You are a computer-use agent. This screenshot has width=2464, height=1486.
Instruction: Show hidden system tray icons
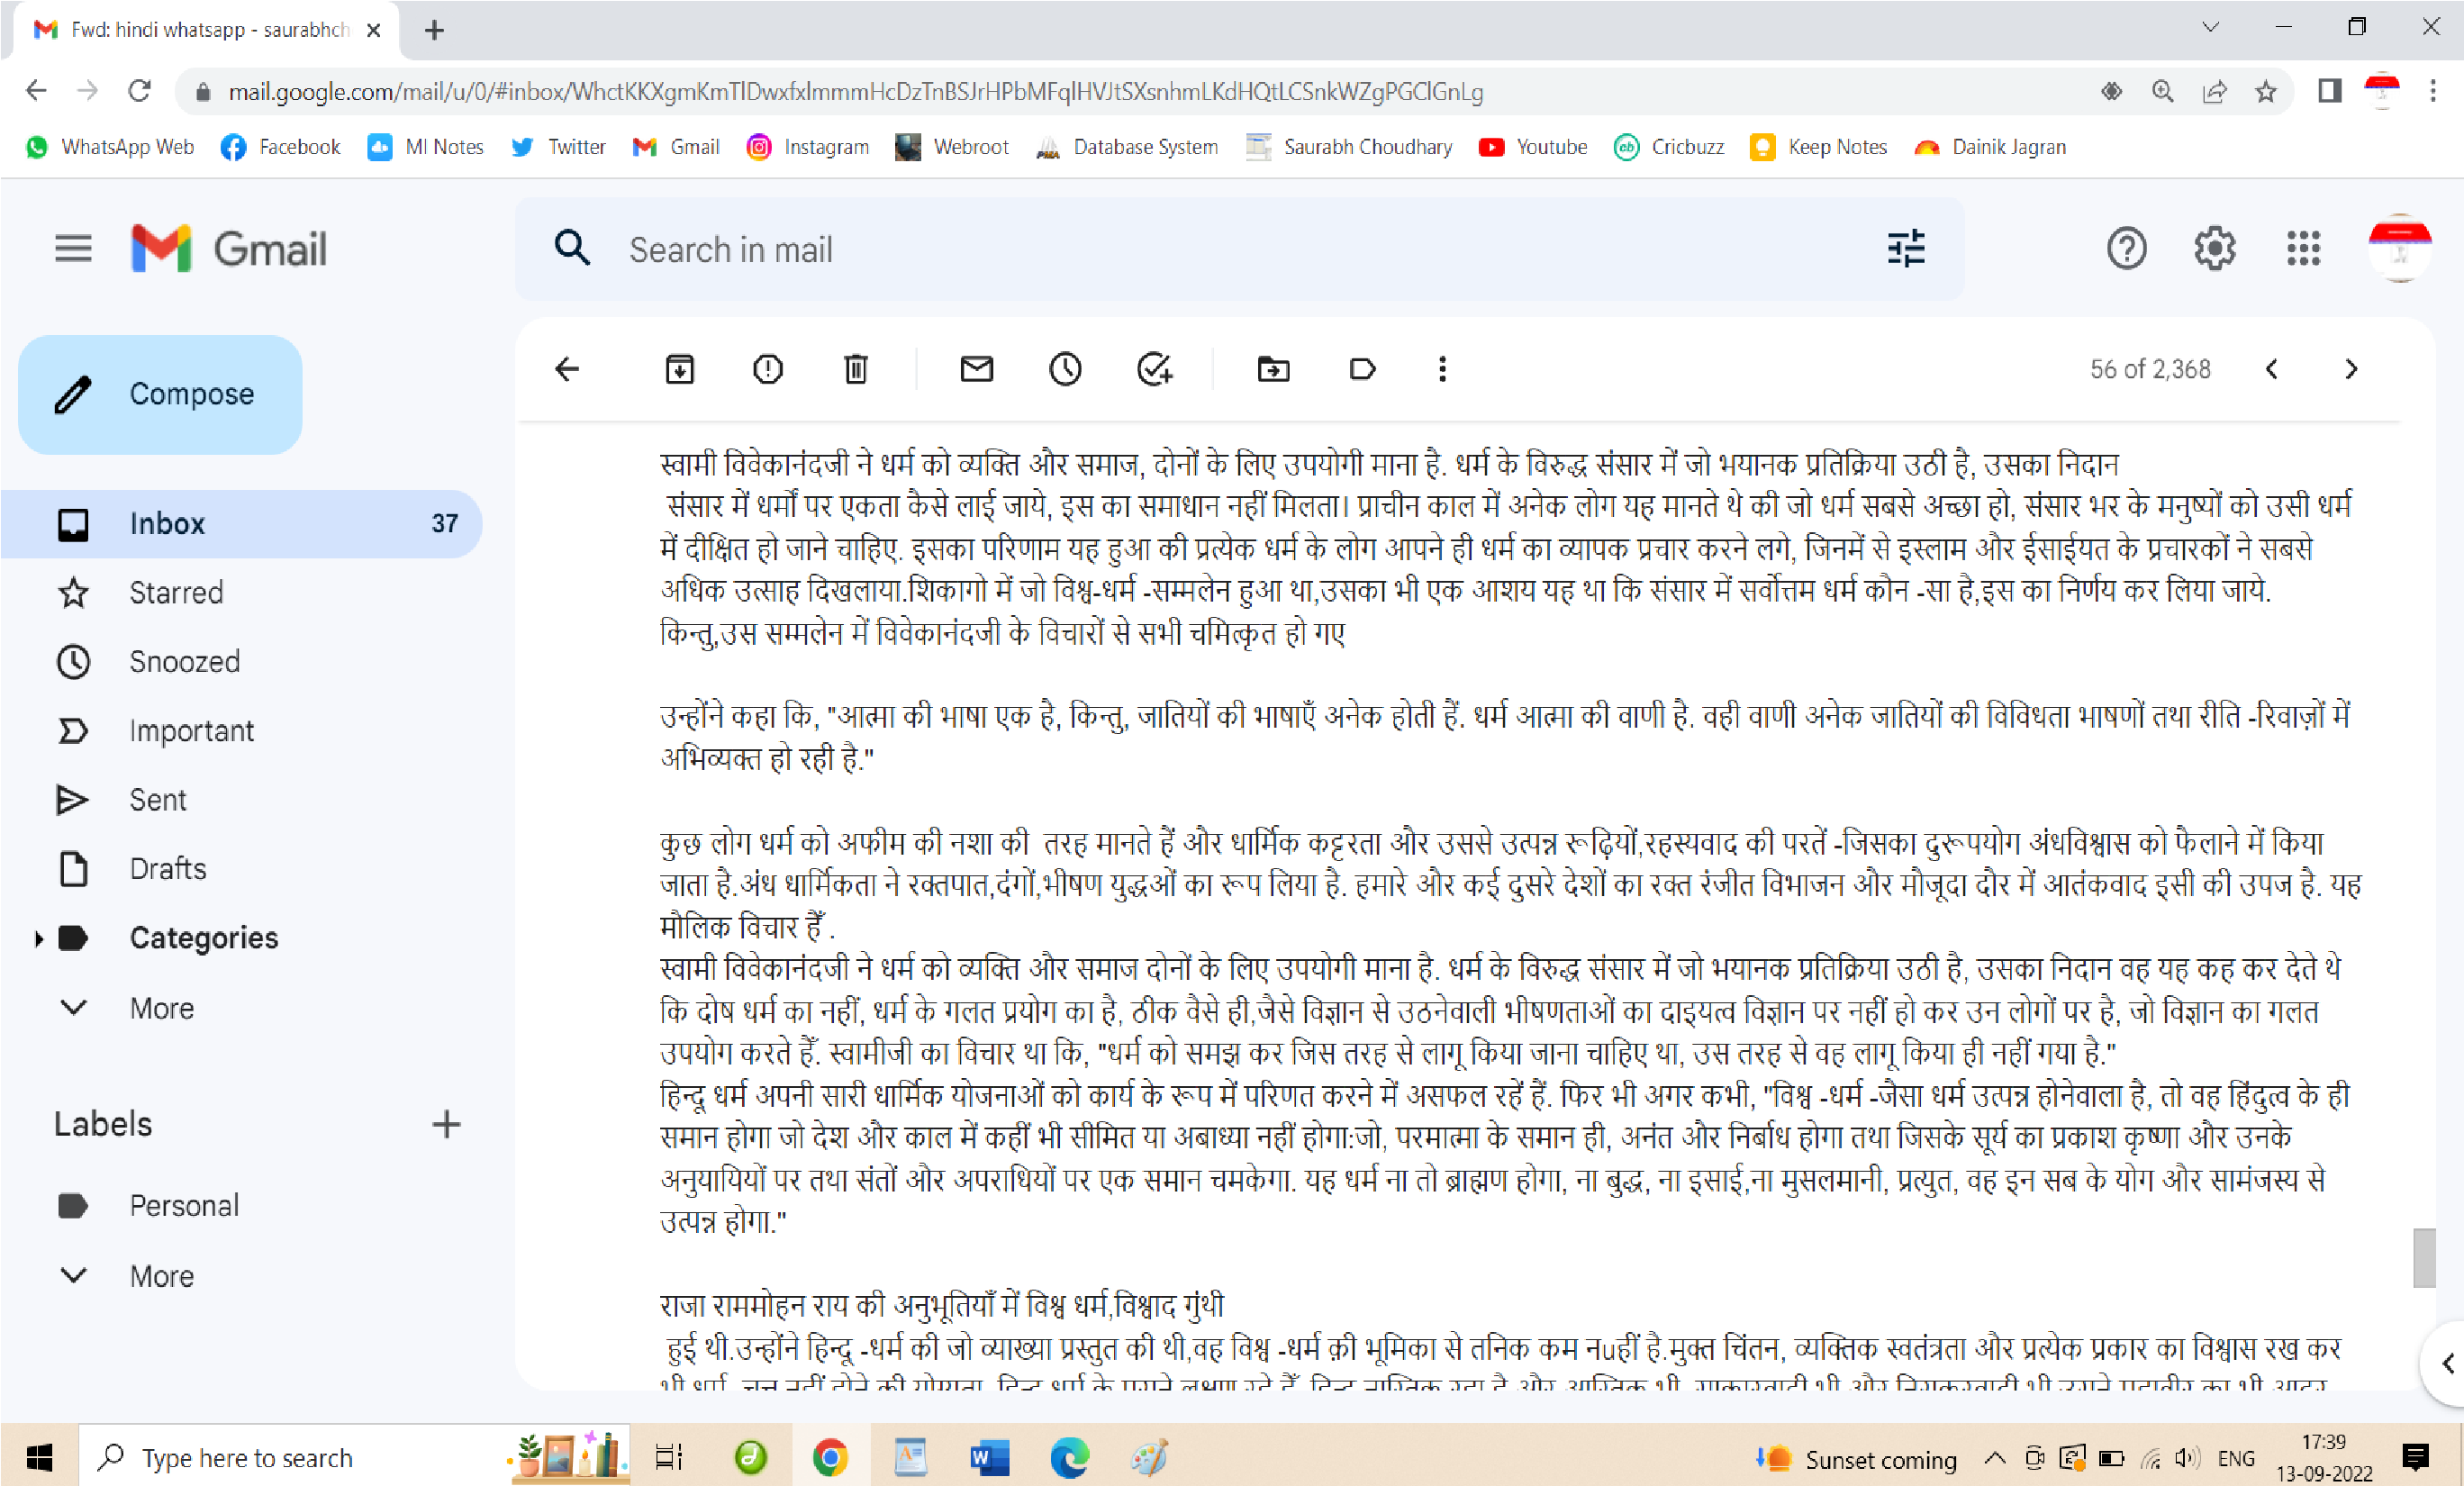click(x=1995, y=1458)
